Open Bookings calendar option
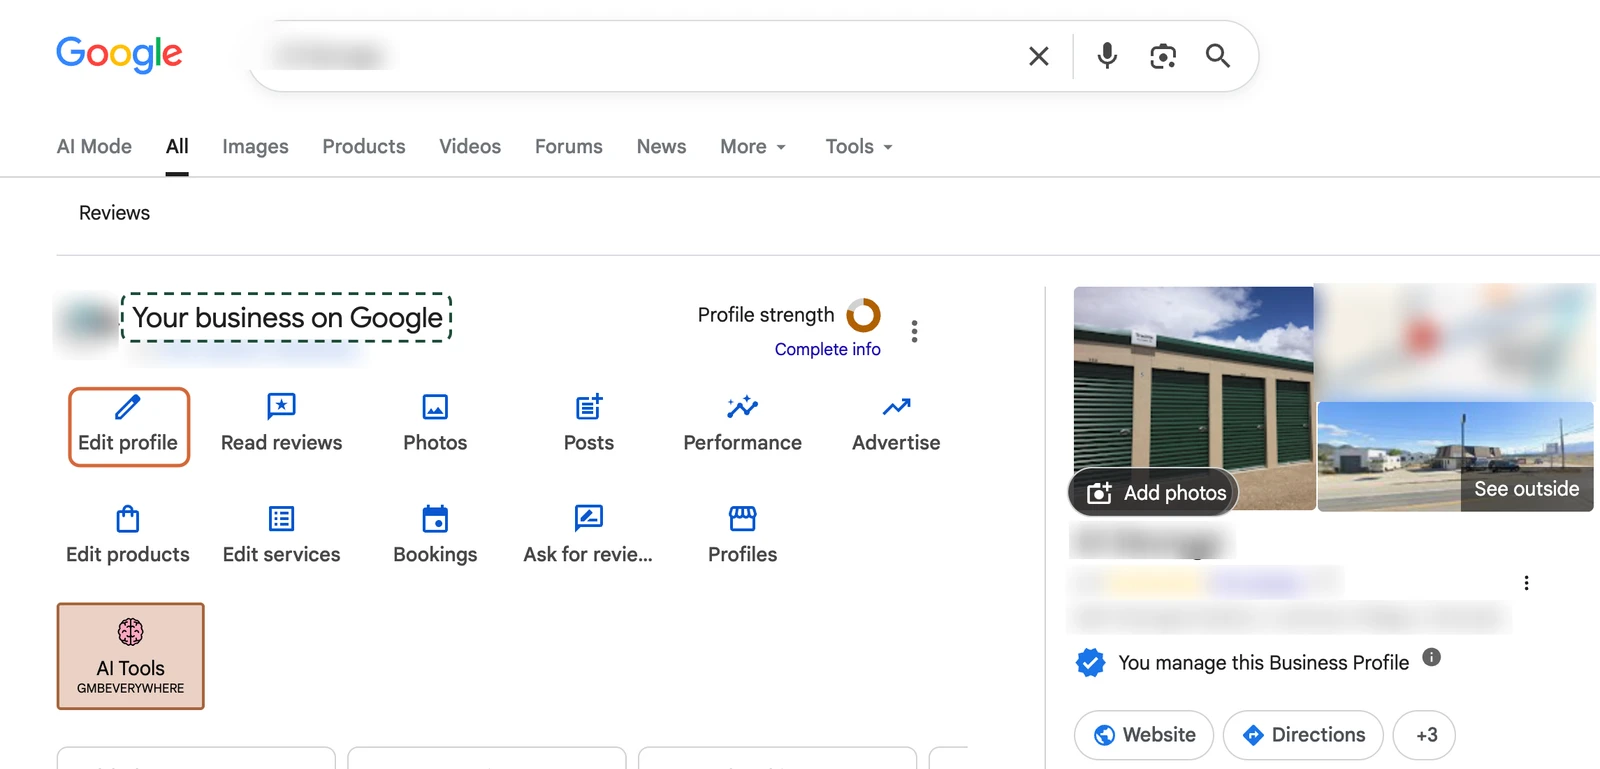Image resolution: width=1600 pixels, height=769 pixels. 435,537
